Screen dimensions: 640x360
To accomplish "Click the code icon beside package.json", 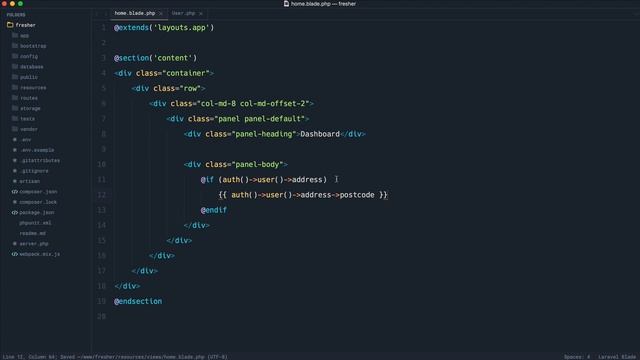I will tap(15, 213).
